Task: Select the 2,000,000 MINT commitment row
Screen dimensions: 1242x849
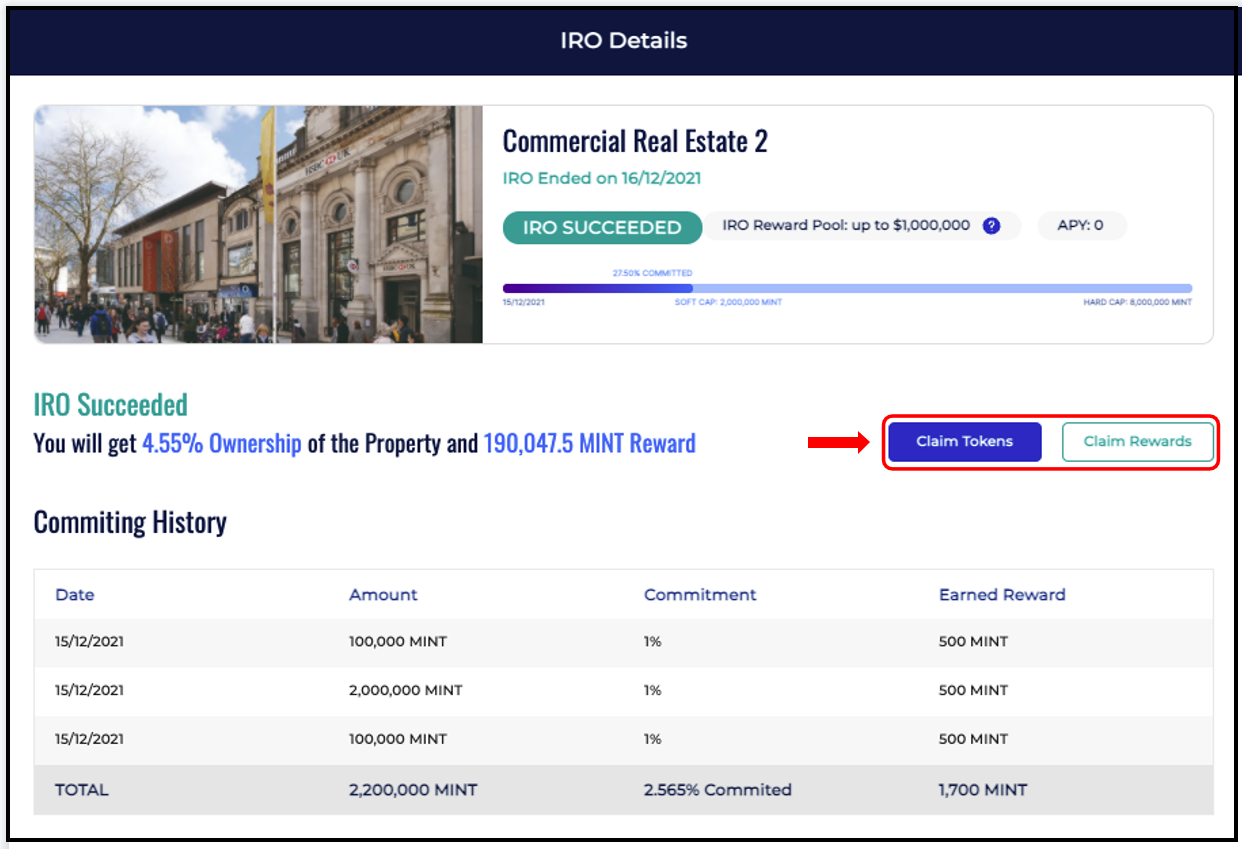Action: [x=624, y=691]
